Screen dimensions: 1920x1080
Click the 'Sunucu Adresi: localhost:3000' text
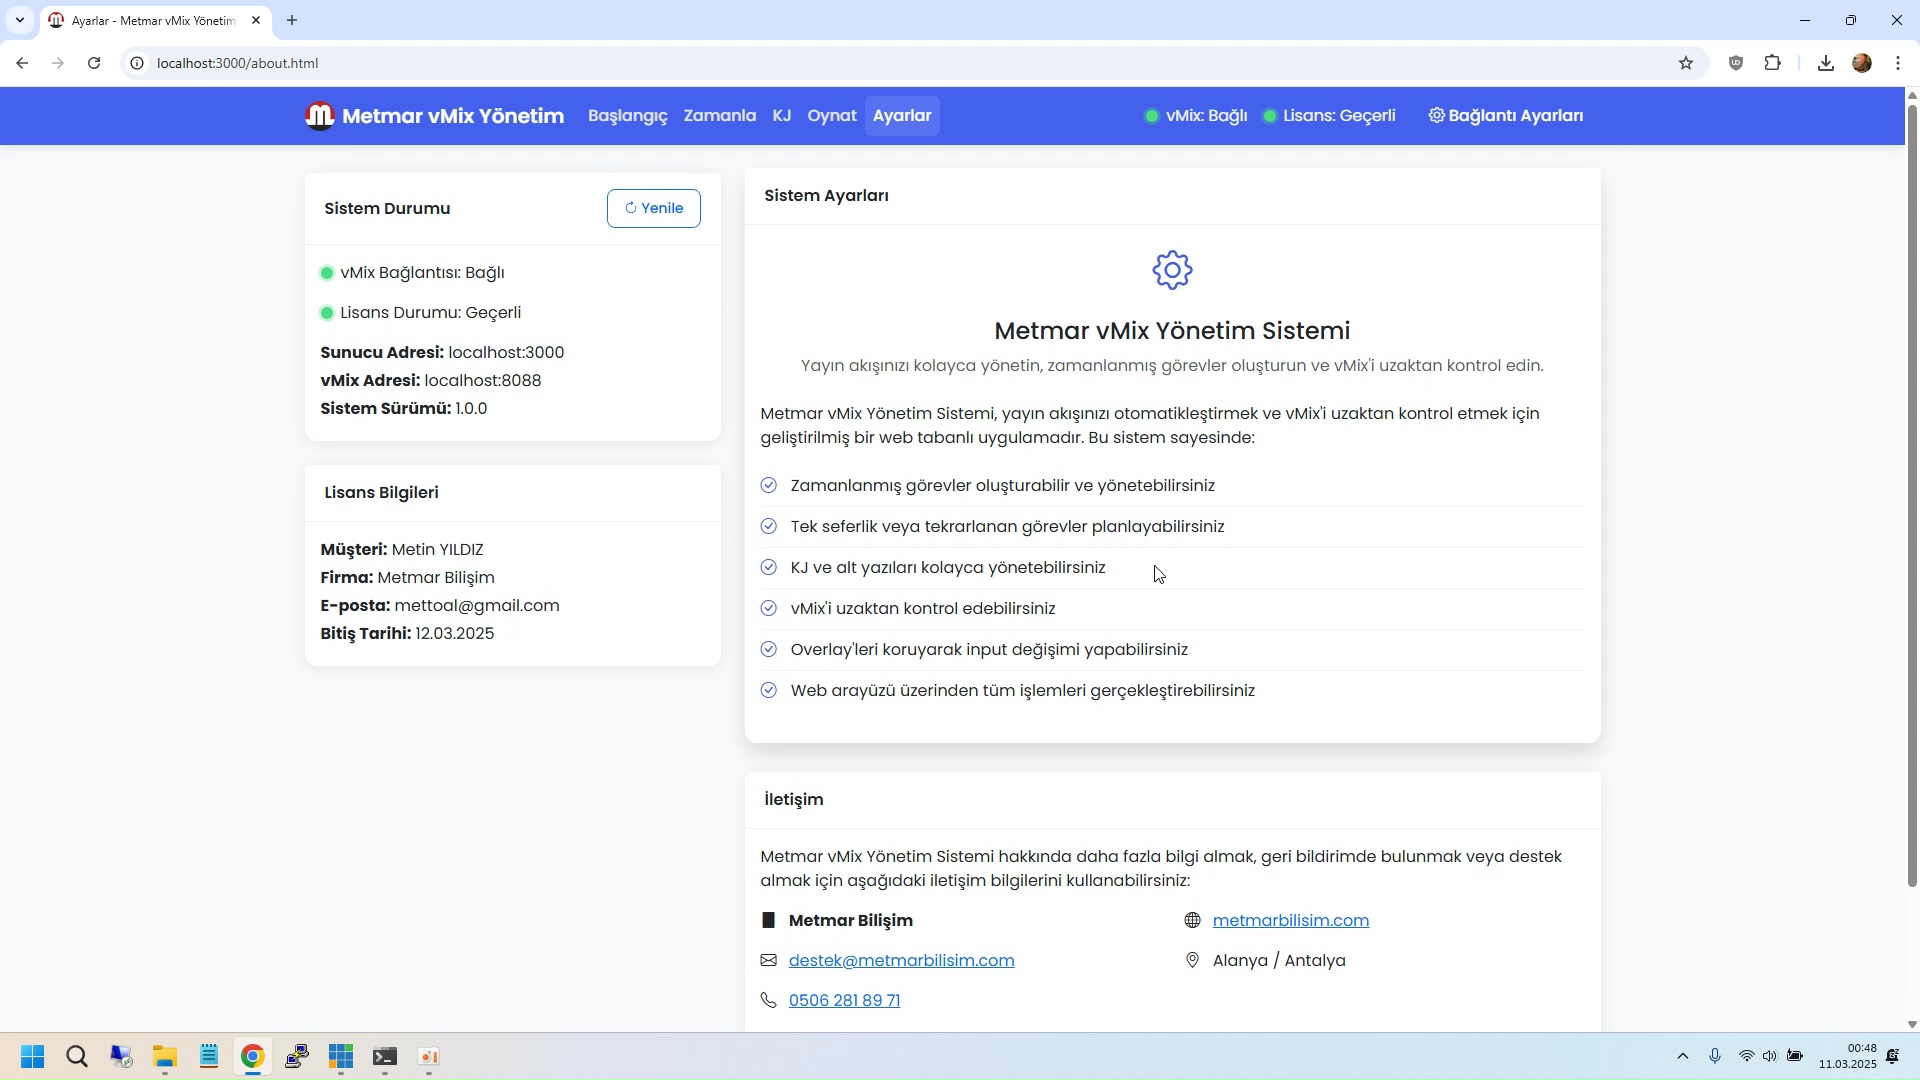(x=442, y=353)
